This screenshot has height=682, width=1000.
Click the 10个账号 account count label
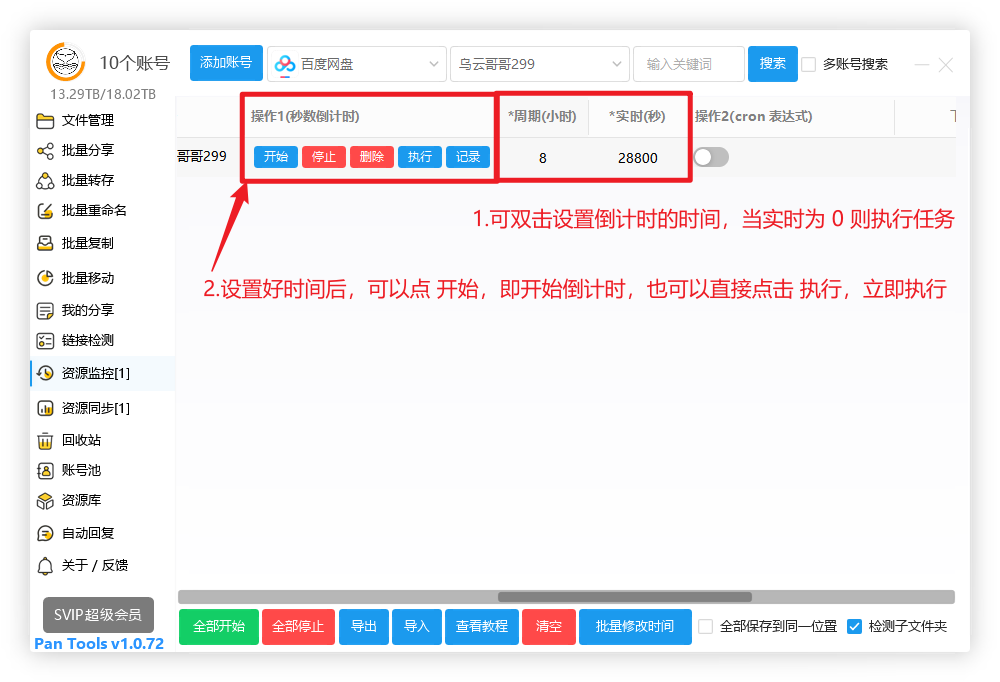point(135,63)
